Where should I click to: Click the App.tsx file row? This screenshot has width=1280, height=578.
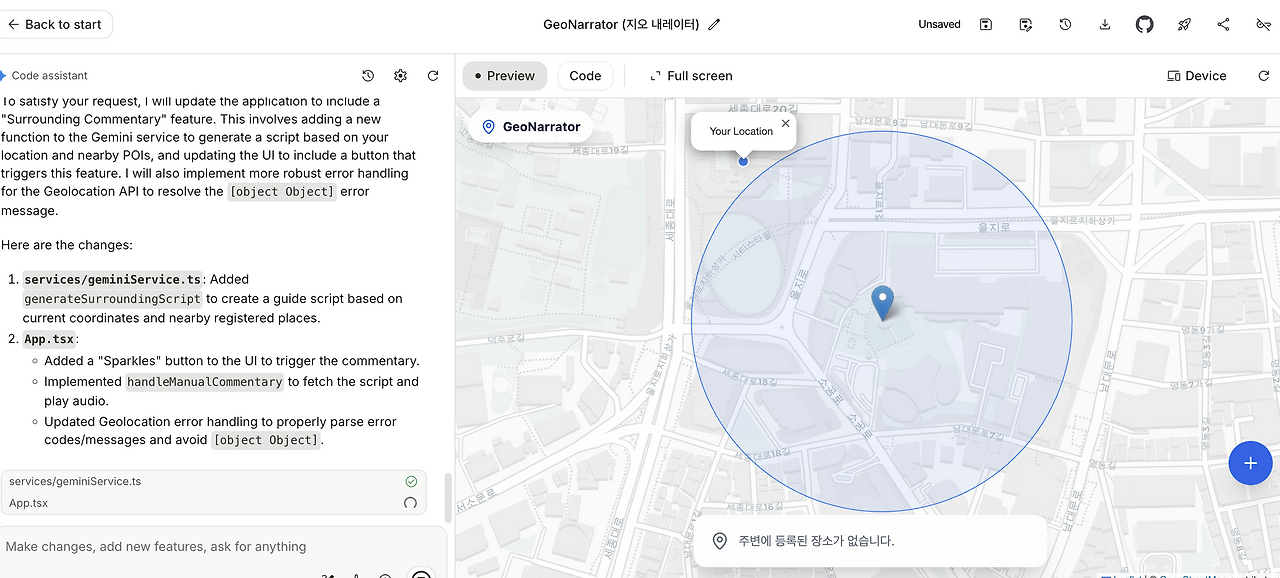click(213, 503)
